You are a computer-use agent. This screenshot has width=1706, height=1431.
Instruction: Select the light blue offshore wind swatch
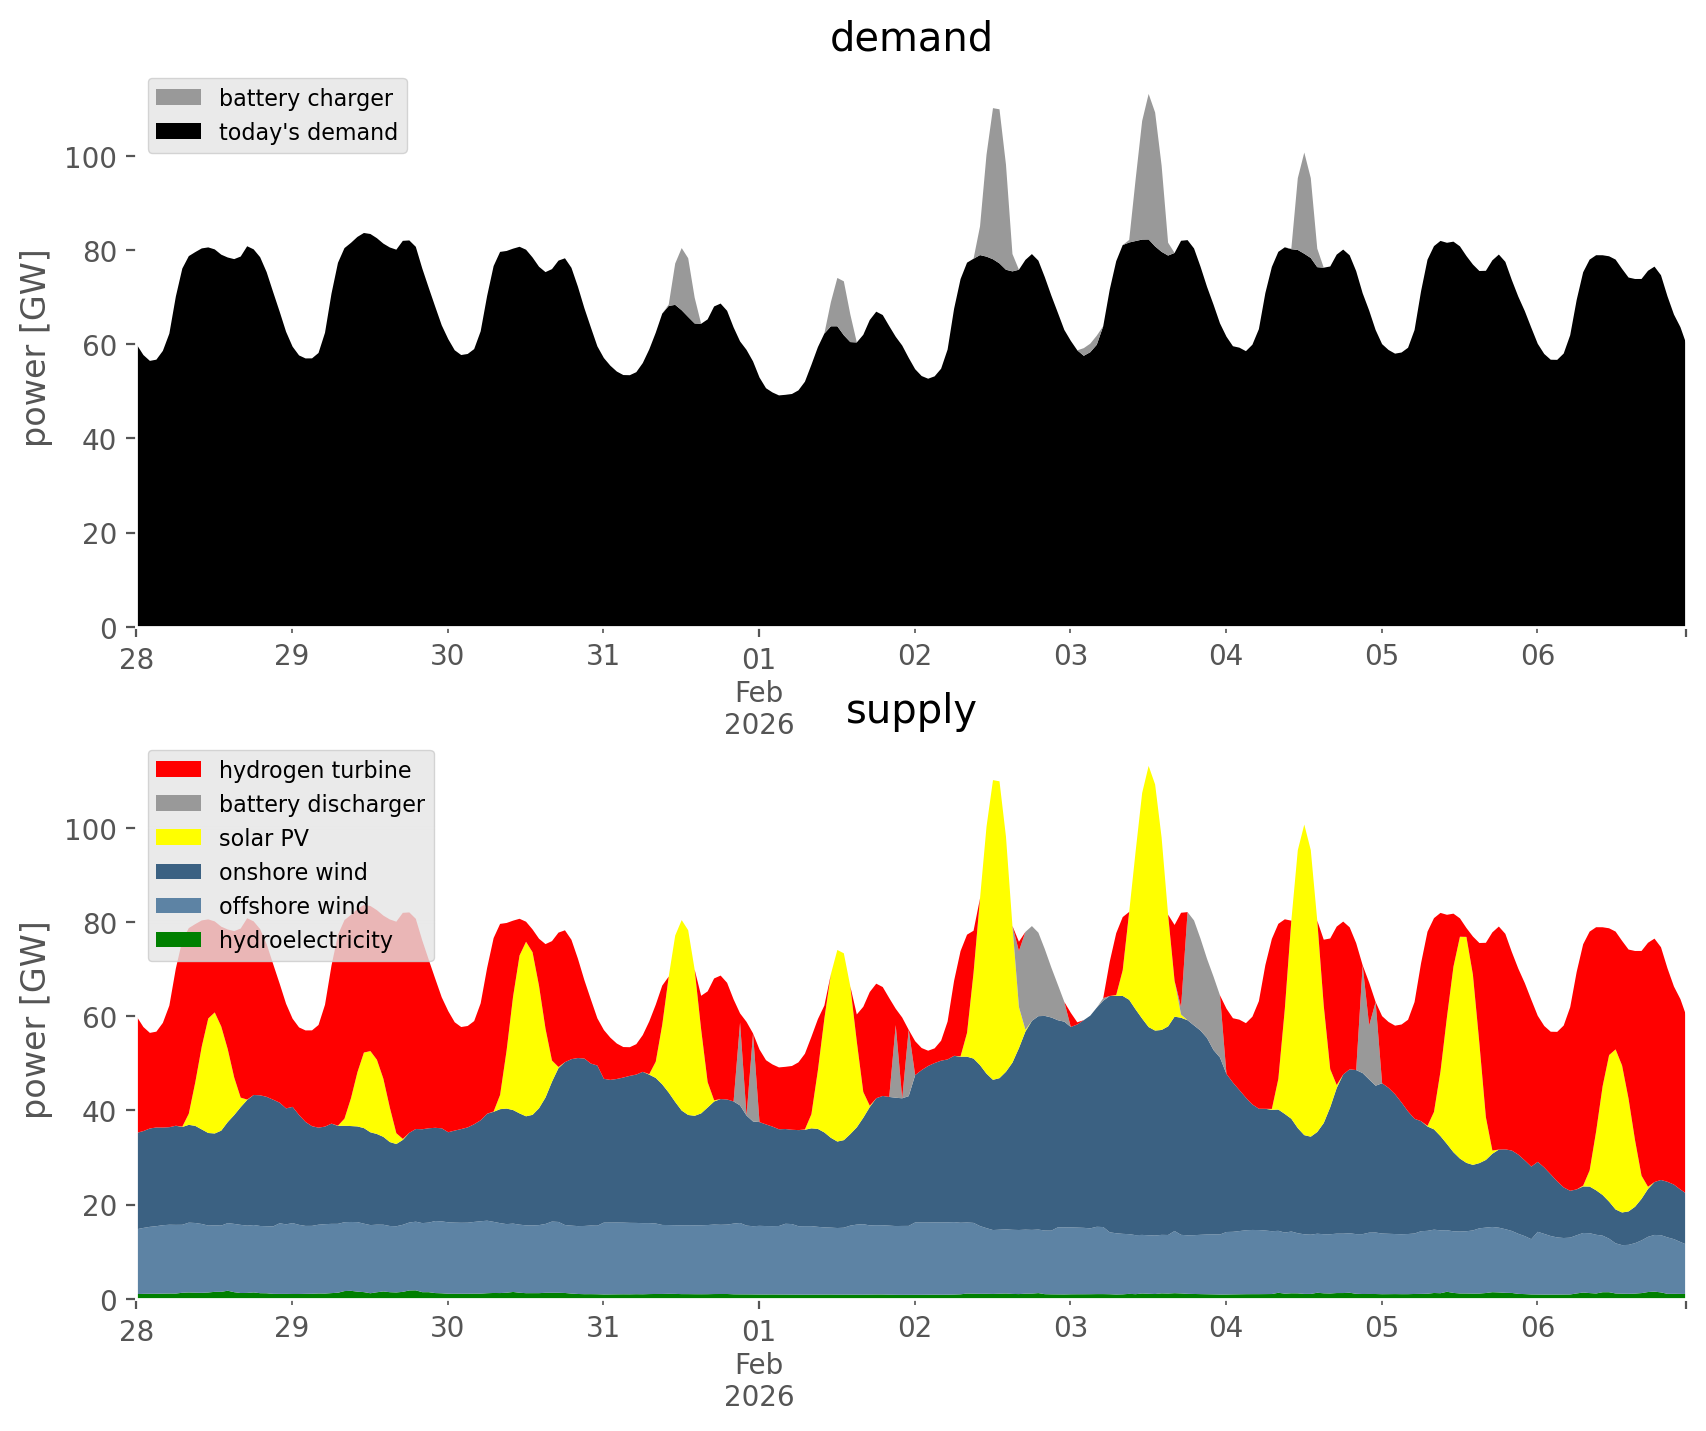(x=179, y=906)
